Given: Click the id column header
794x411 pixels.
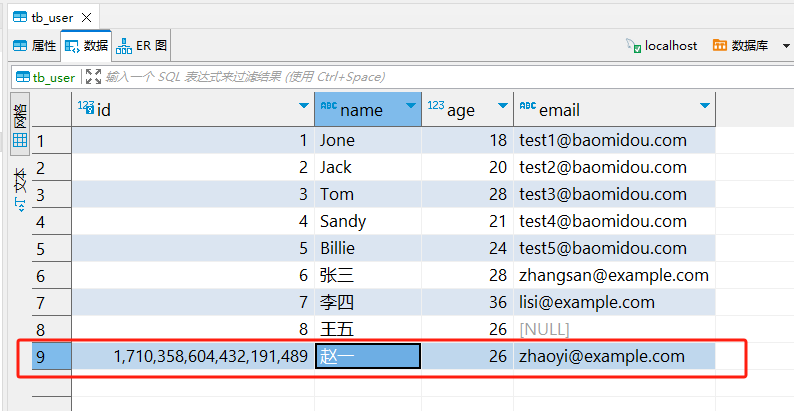Looking at the screenshot, I should click(x=193, y=109).
